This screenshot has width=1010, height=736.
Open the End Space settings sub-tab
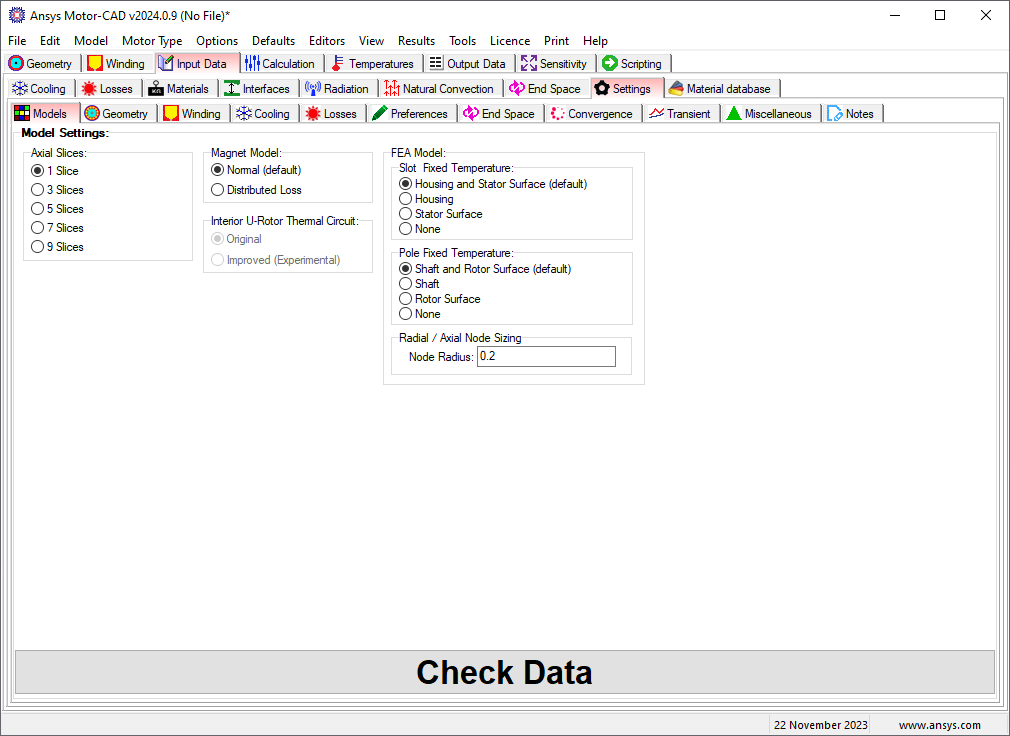pos(500,113)
